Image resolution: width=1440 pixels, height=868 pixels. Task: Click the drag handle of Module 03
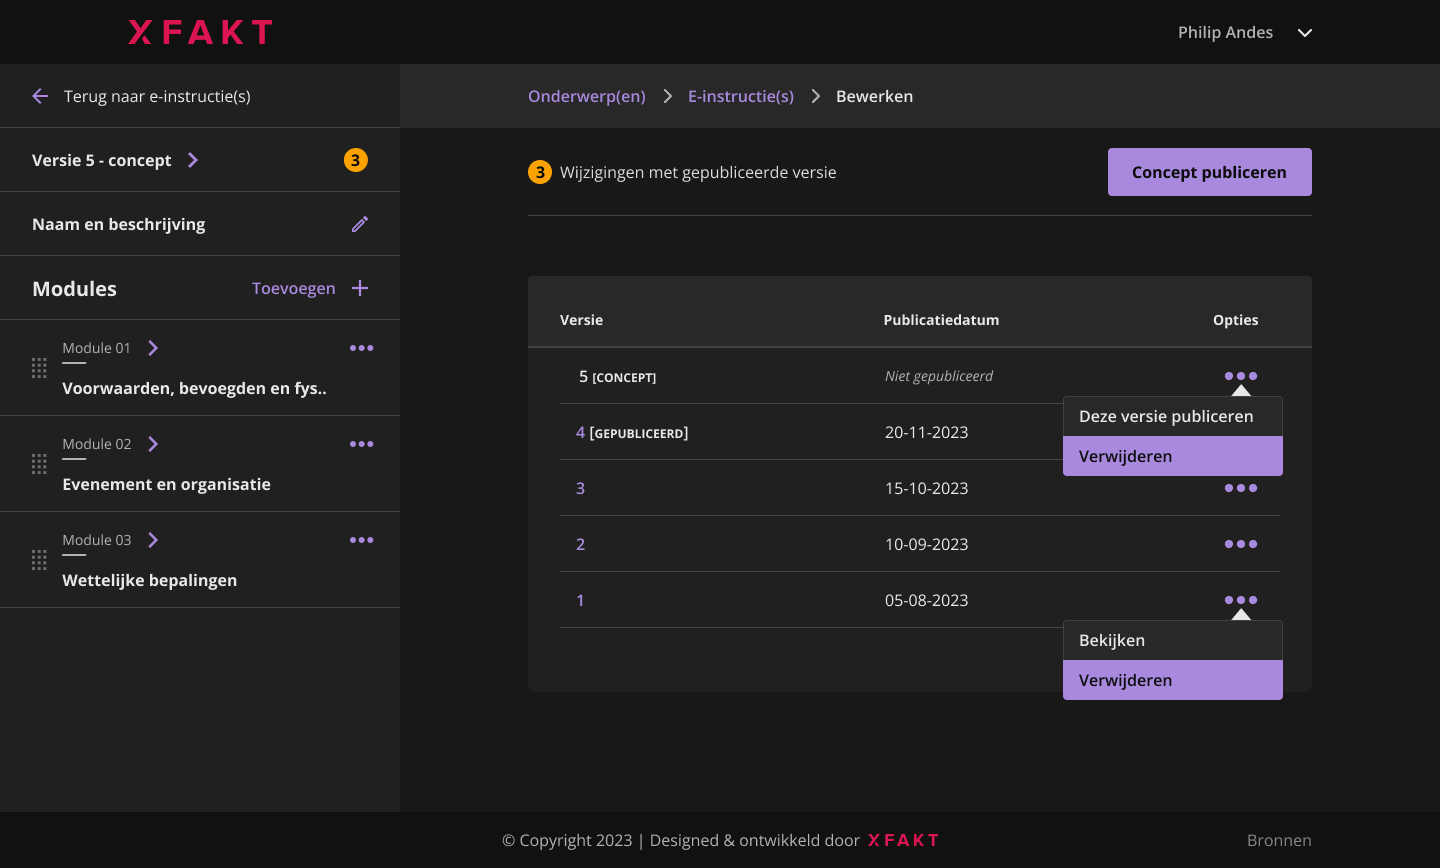point(39,560)
